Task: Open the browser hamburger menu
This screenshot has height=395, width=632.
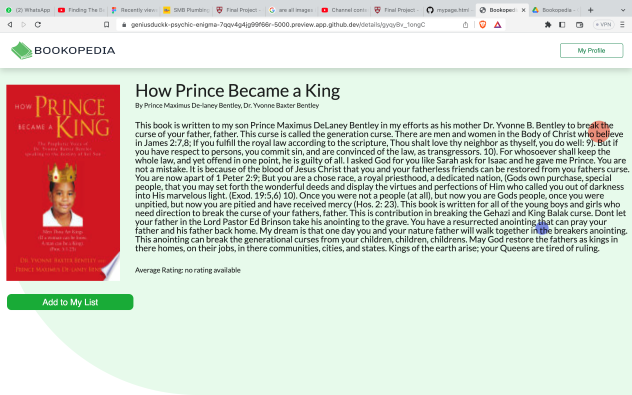Action: (622, 25)
